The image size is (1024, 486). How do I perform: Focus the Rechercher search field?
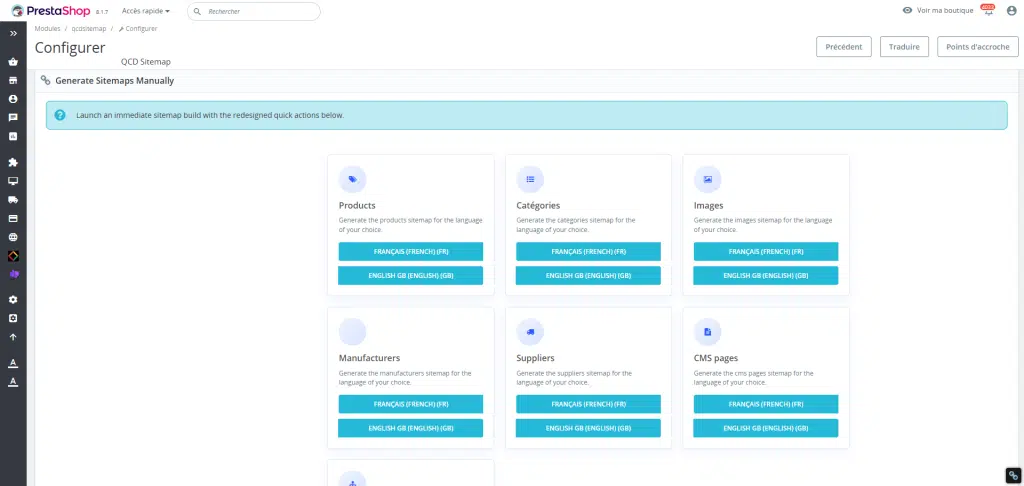point(254,12)
